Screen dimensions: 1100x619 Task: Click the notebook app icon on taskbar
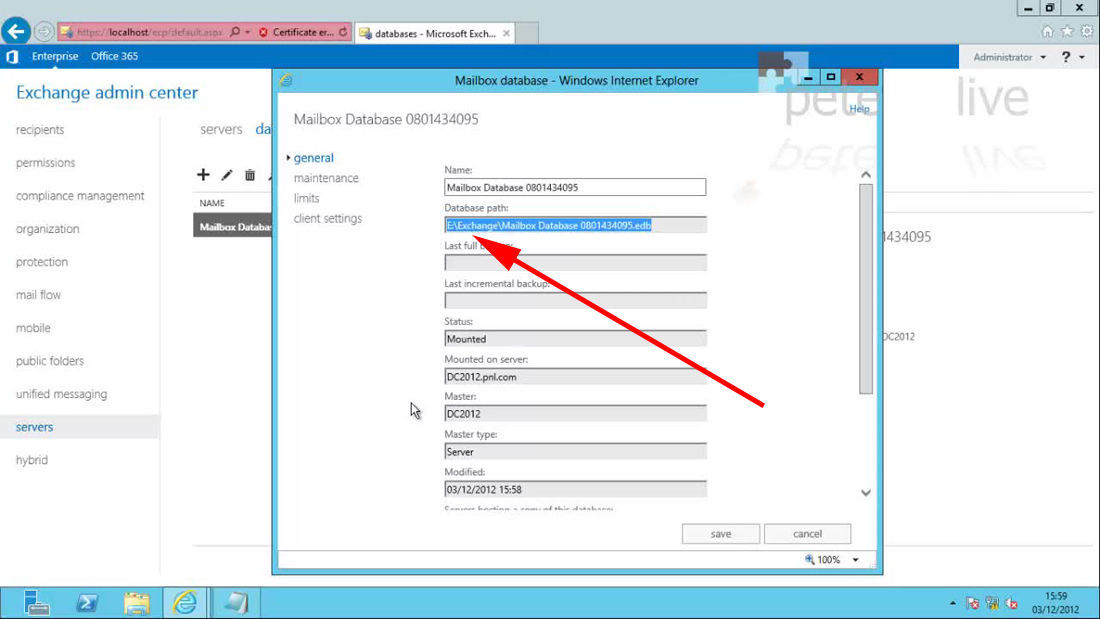coord(236,603)
